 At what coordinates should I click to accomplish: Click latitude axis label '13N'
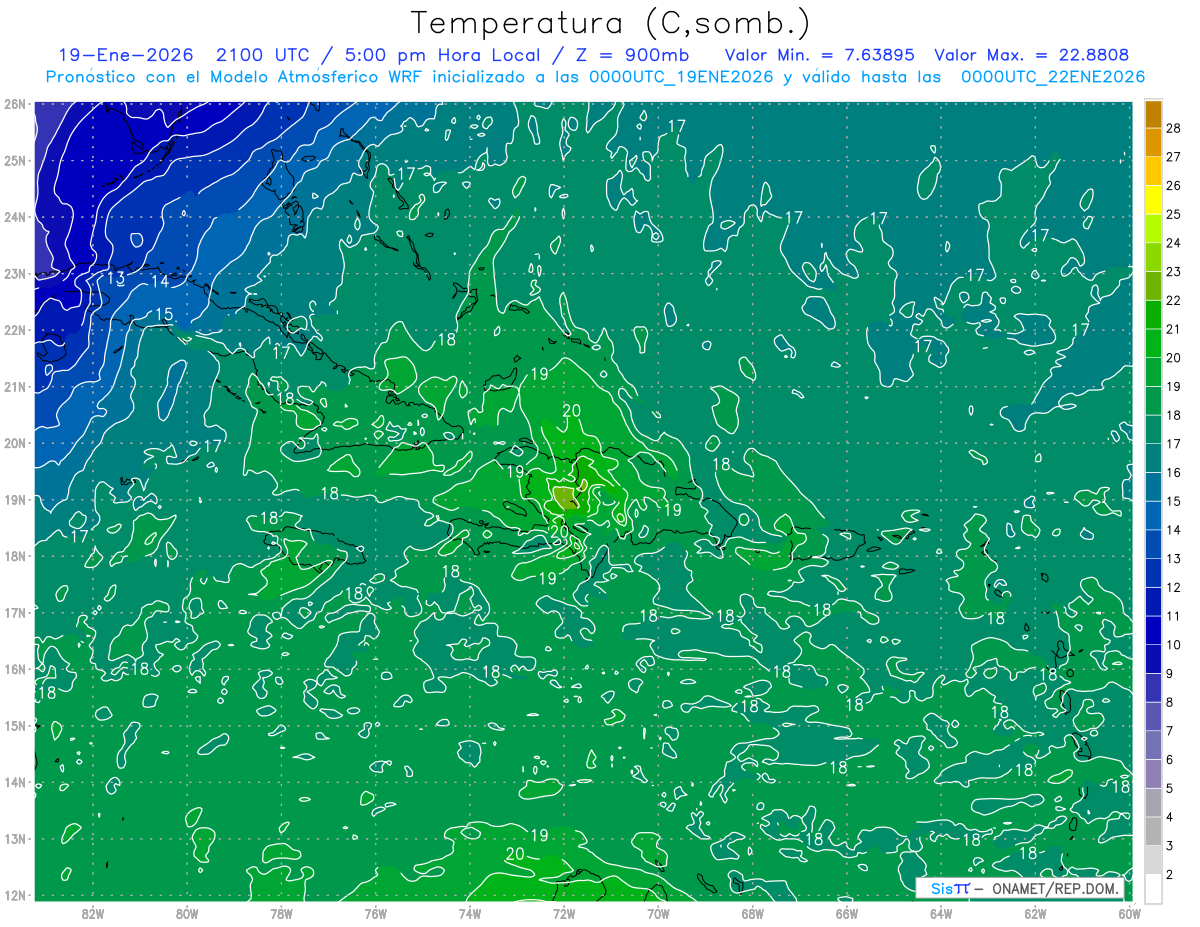click(15, 839)
